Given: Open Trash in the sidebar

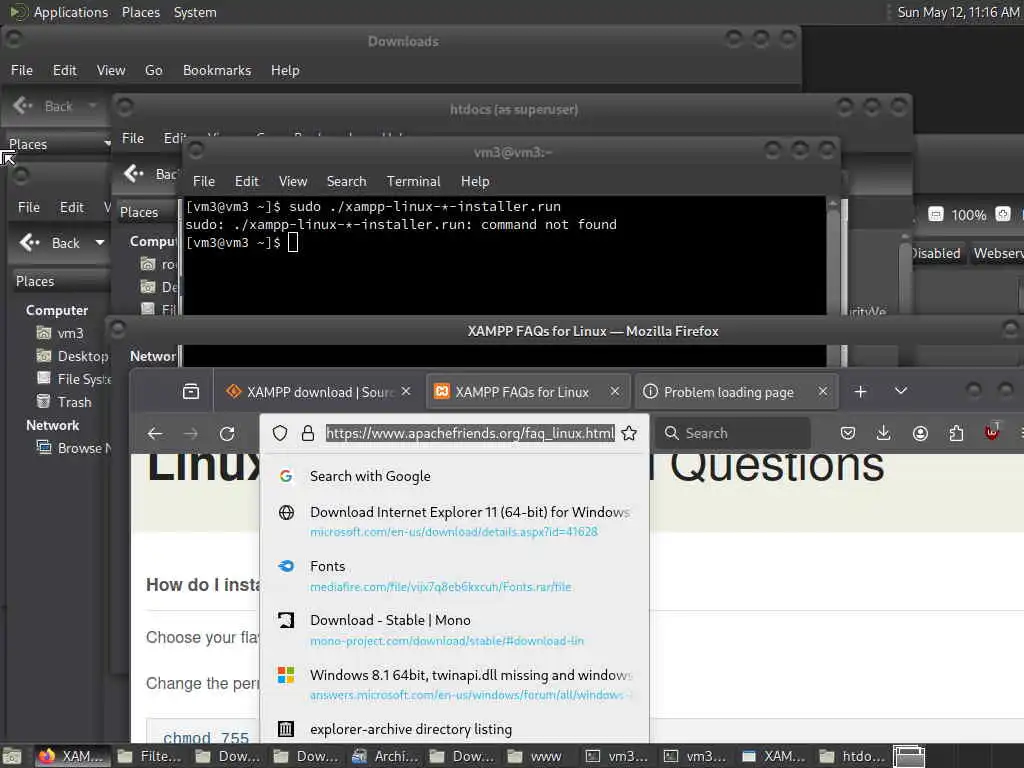Looking at the screenshot, I should tap(64, 402).
